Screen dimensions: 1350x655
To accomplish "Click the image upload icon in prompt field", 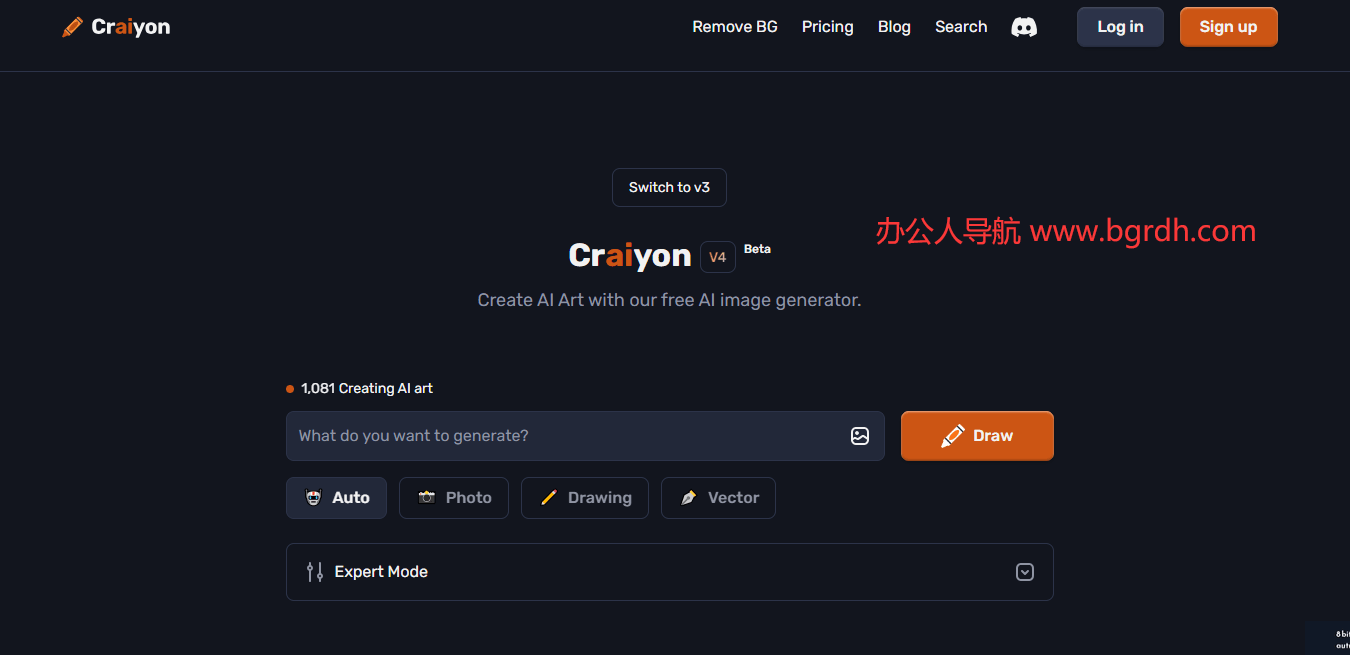I will (x=859, y=435).
